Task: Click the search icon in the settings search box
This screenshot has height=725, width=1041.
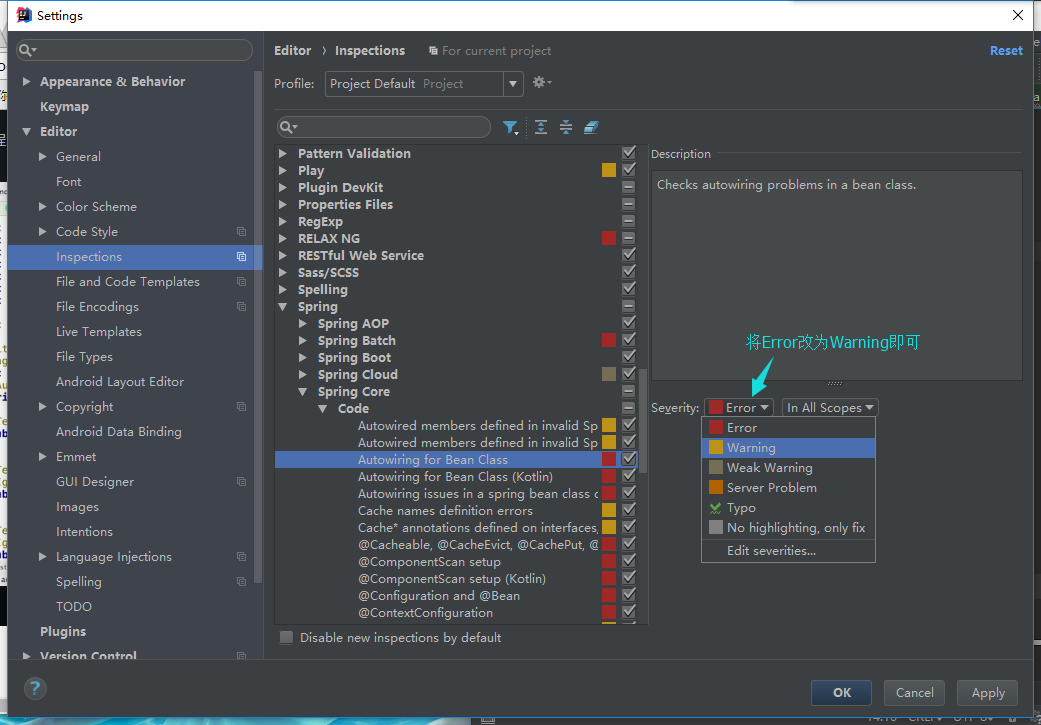Action: (28, 50)
